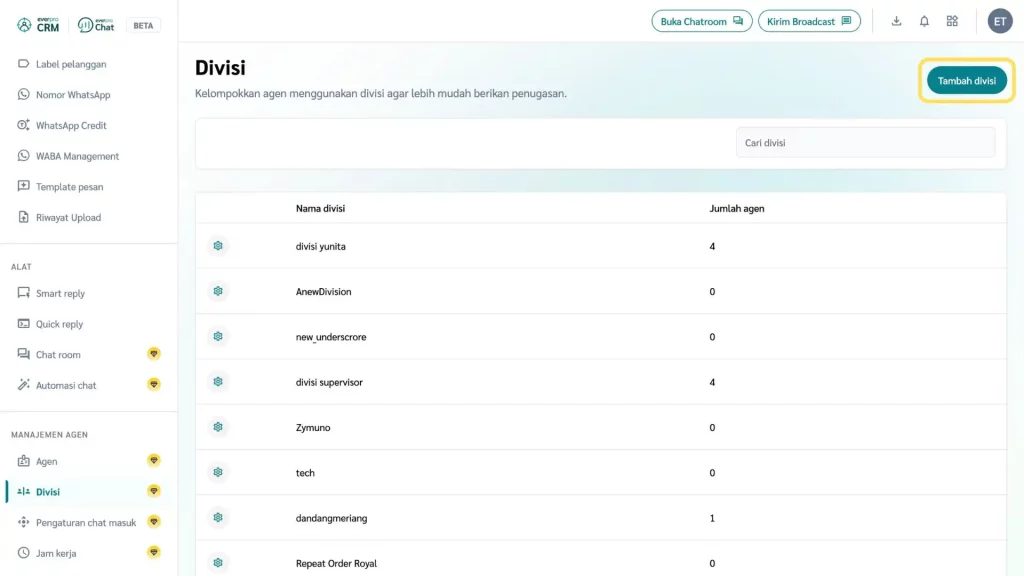Open the apps grid icon

[952, 21]
